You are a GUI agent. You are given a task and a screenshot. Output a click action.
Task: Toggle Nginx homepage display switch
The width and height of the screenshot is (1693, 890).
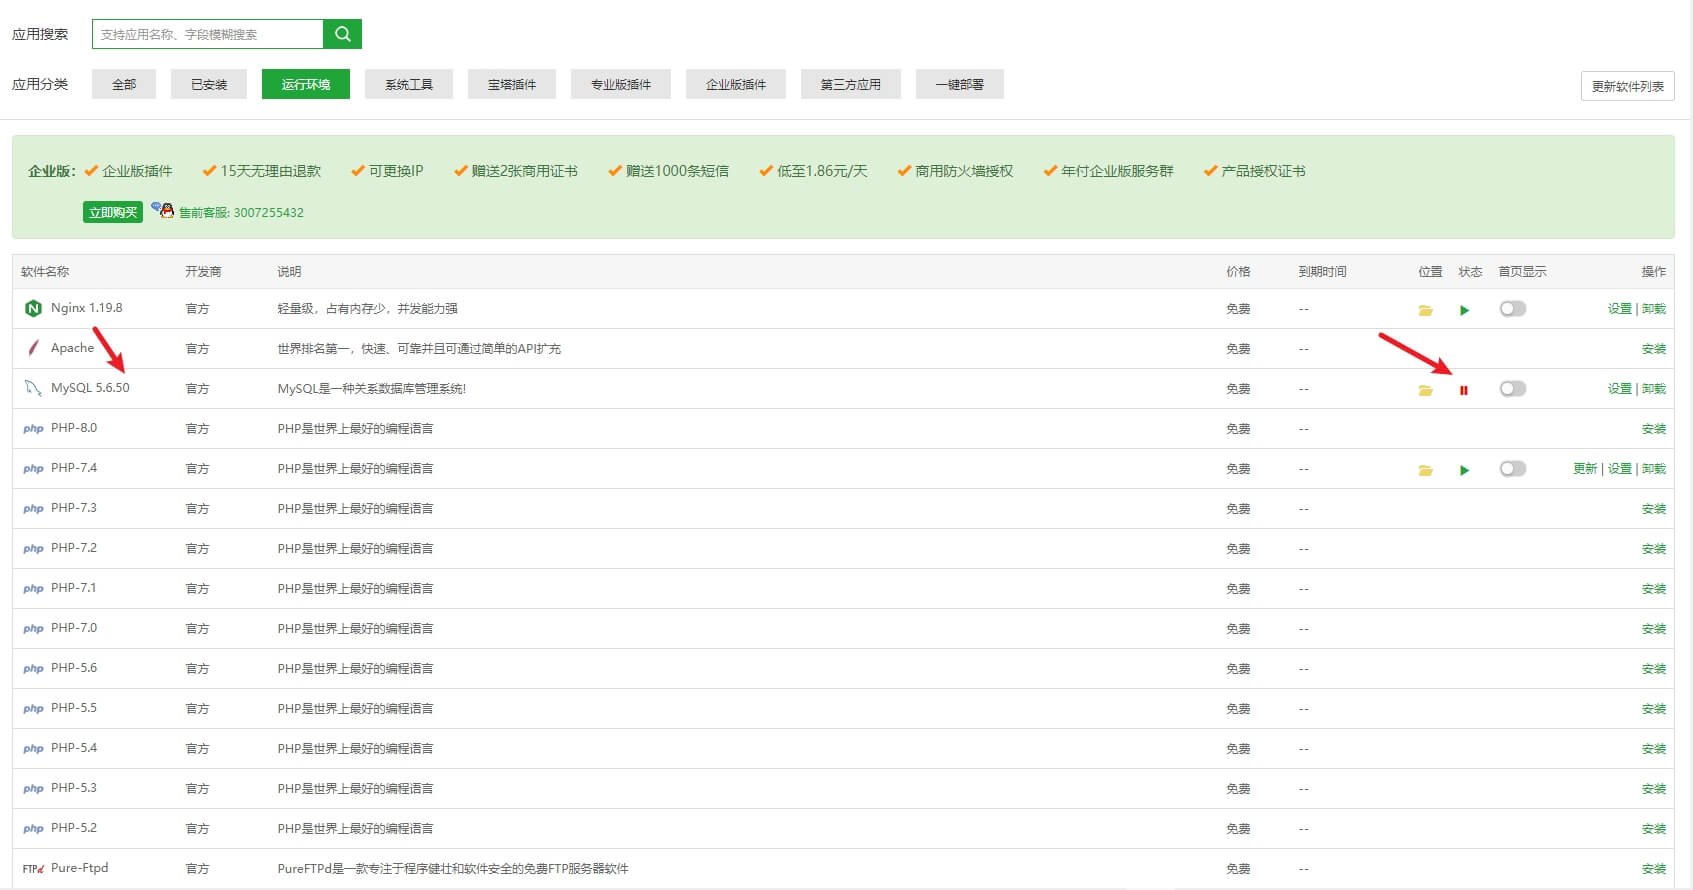click(1513, 309)
